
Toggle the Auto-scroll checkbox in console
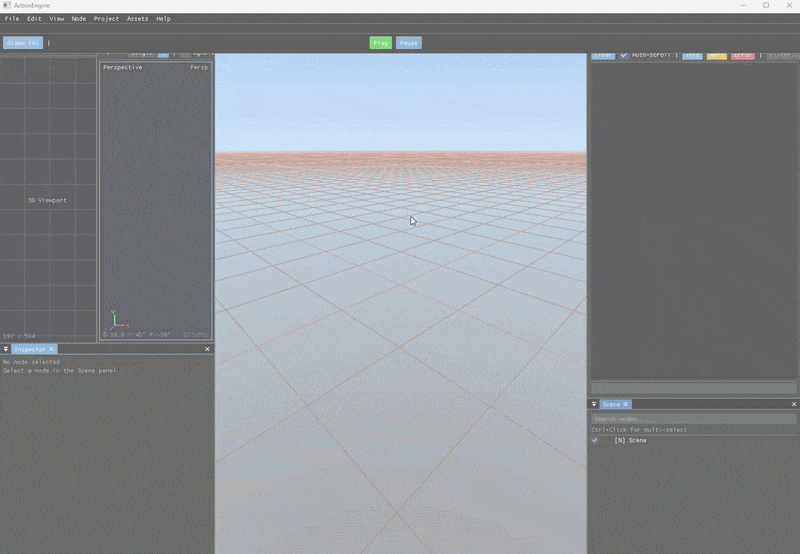(x=624, y=55)
